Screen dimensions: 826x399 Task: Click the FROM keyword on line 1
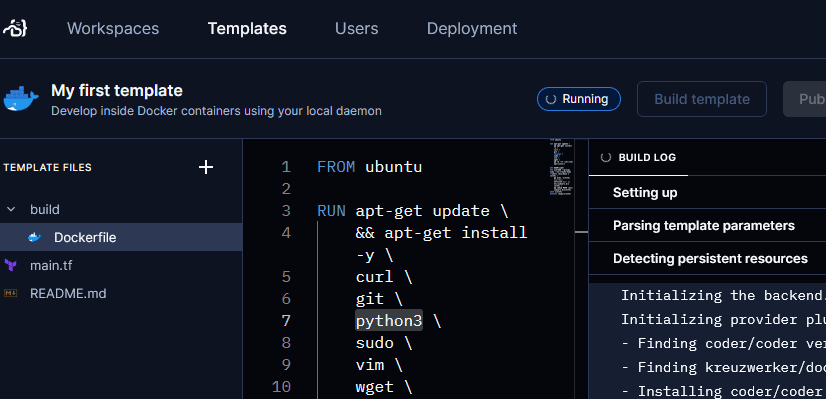point(336,167)
